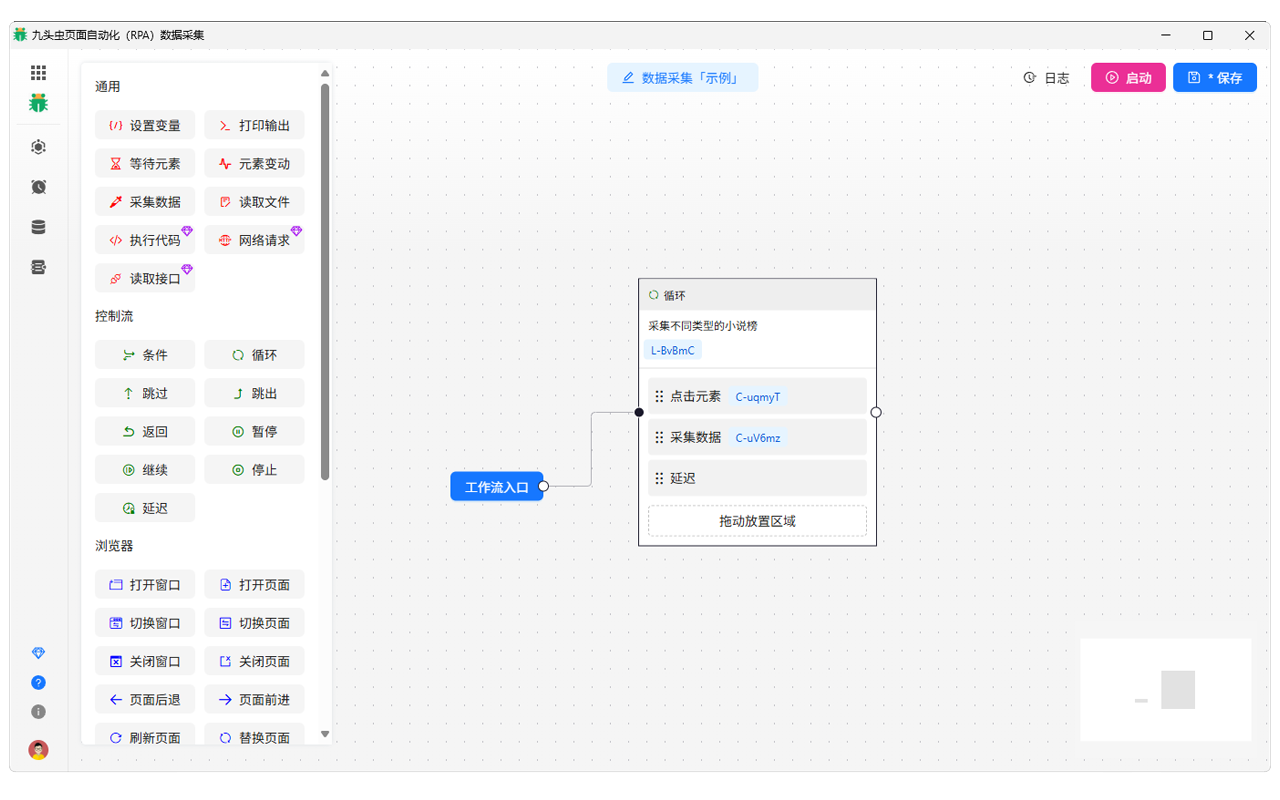This screenshot has height=800, width=1280.
Task: Open the info icon in sidebar
Action: click(x=38, y=712)
